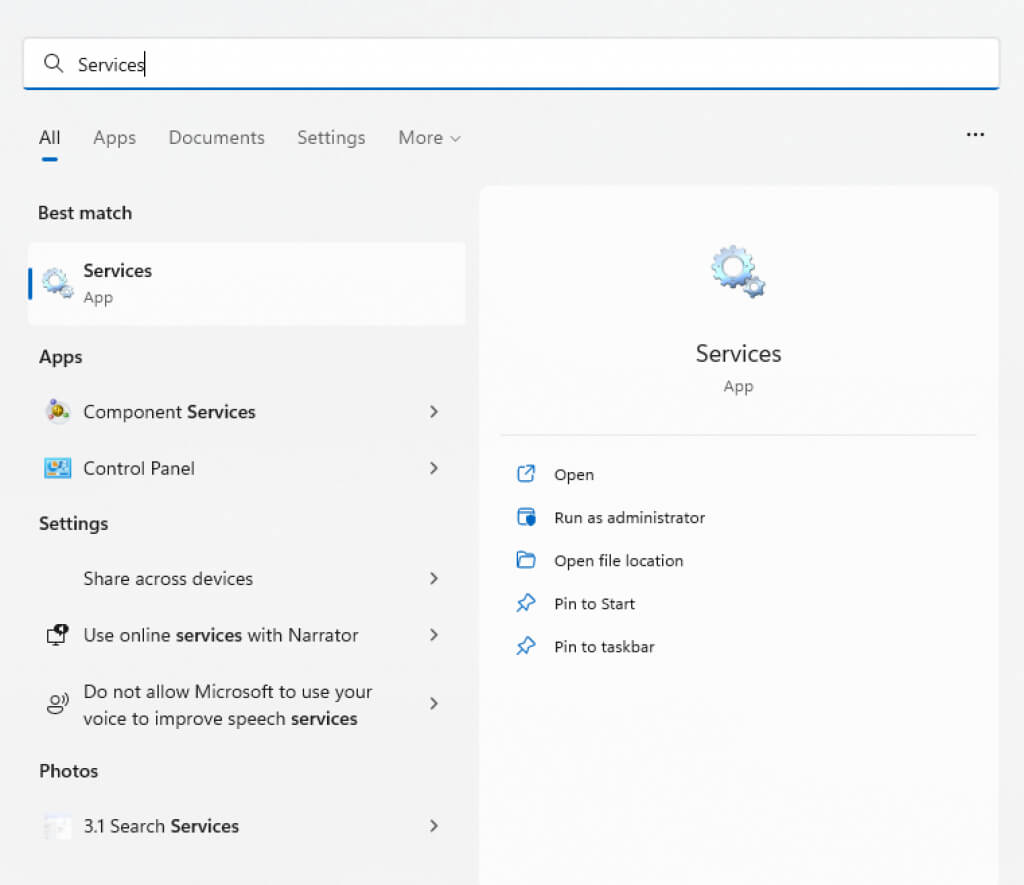Open the Services app
The height and width of the screenshot is (885, 1024).
574,475
